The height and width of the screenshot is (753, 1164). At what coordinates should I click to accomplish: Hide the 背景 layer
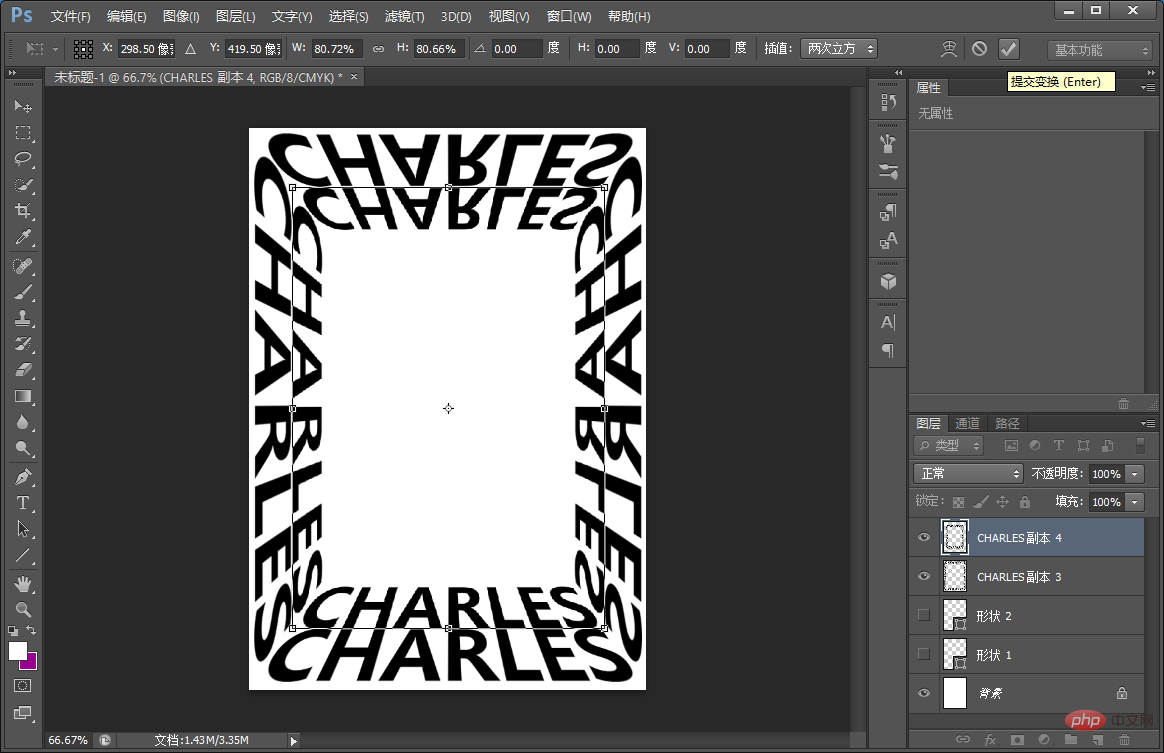tap(923, 693)
